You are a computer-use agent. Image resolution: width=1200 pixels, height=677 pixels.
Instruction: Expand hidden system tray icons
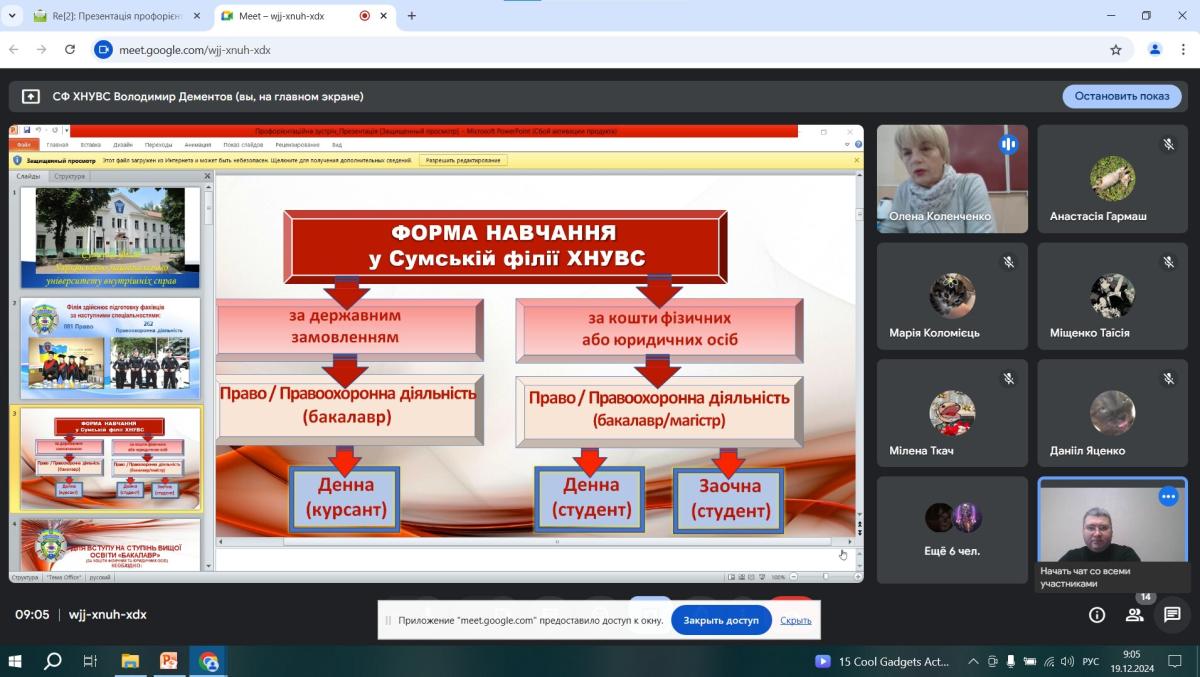[x=973, y=661]
